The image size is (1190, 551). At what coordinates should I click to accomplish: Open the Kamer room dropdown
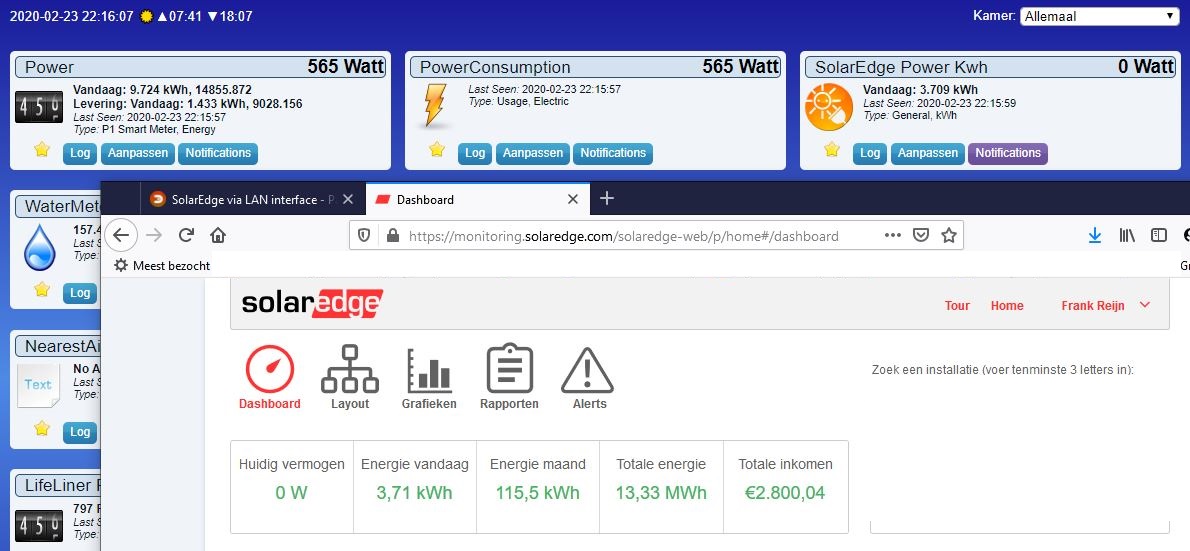click(1099, 16)
